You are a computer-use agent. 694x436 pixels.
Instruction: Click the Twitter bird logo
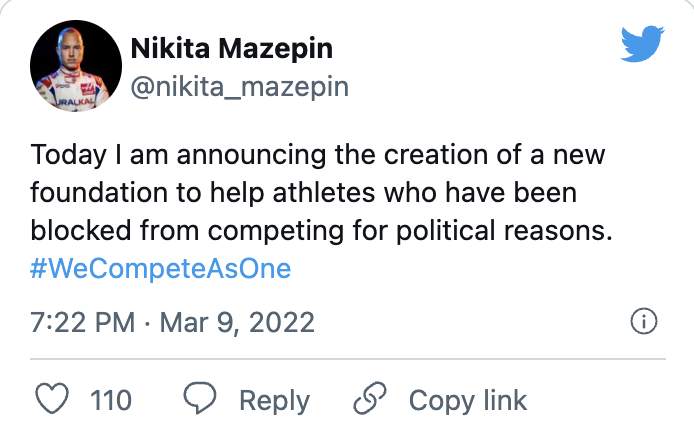[641, 42]
